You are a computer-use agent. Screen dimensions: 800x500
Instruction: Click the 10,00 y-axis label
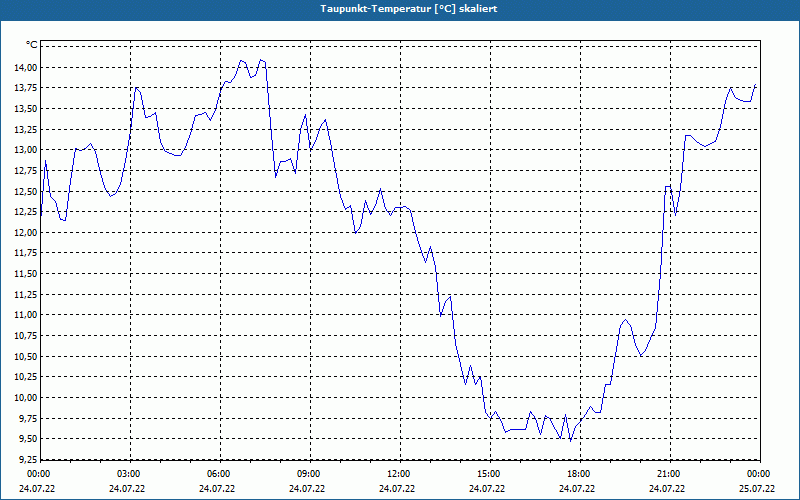click(x=26, y=397)
